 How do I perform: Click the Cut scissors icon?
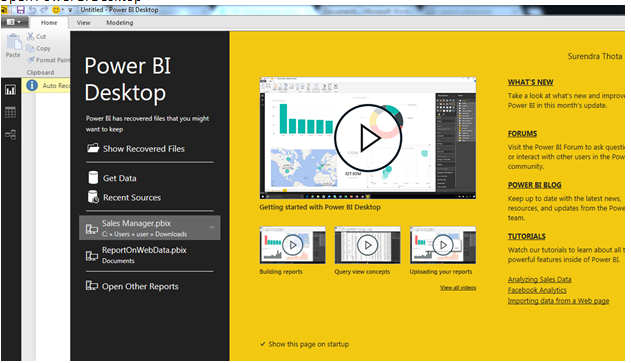[30, 36]
